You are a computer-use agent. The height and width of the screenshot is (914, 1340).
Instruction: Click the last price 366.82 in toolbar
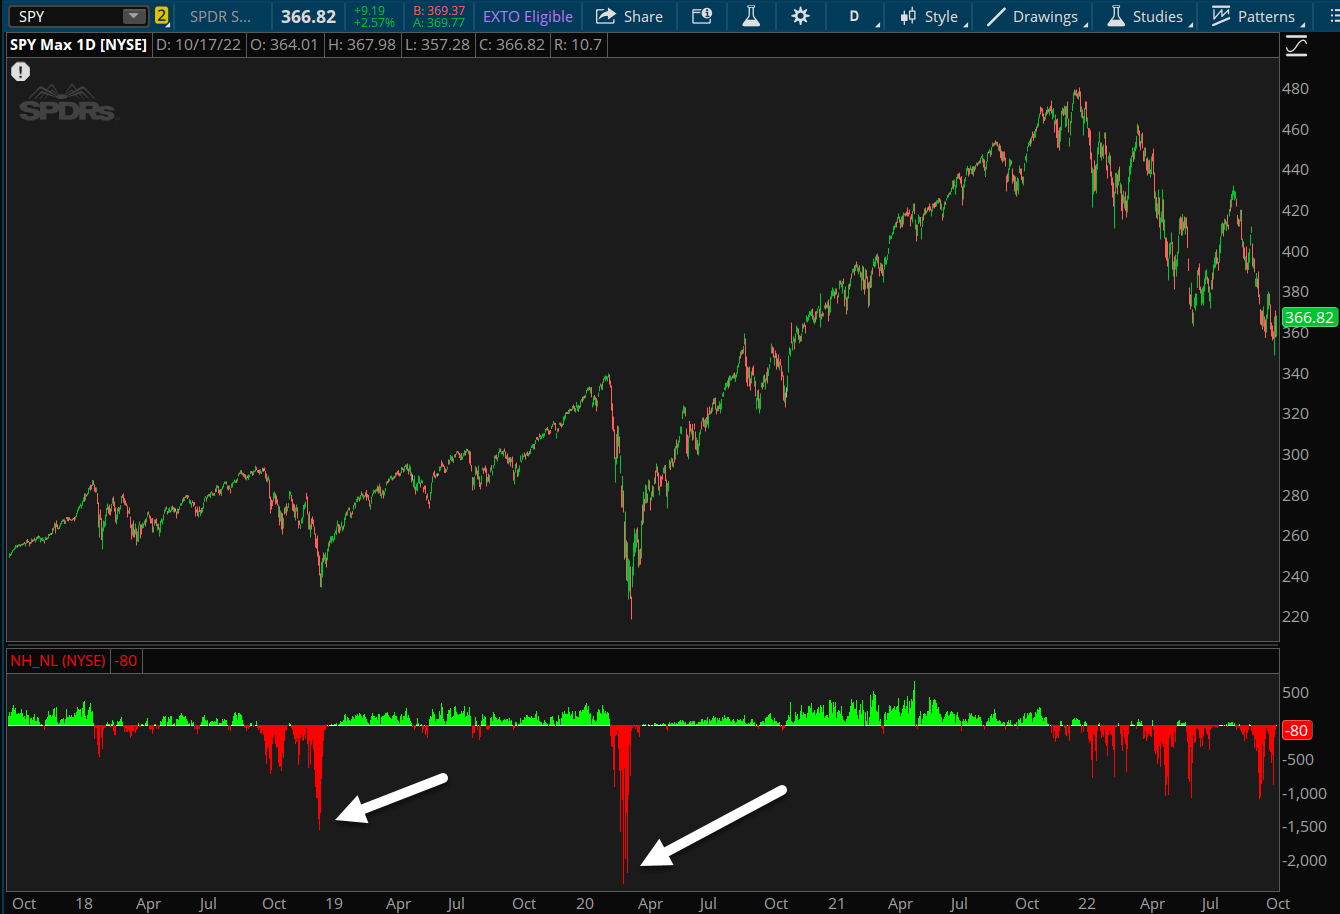[308, 16]
